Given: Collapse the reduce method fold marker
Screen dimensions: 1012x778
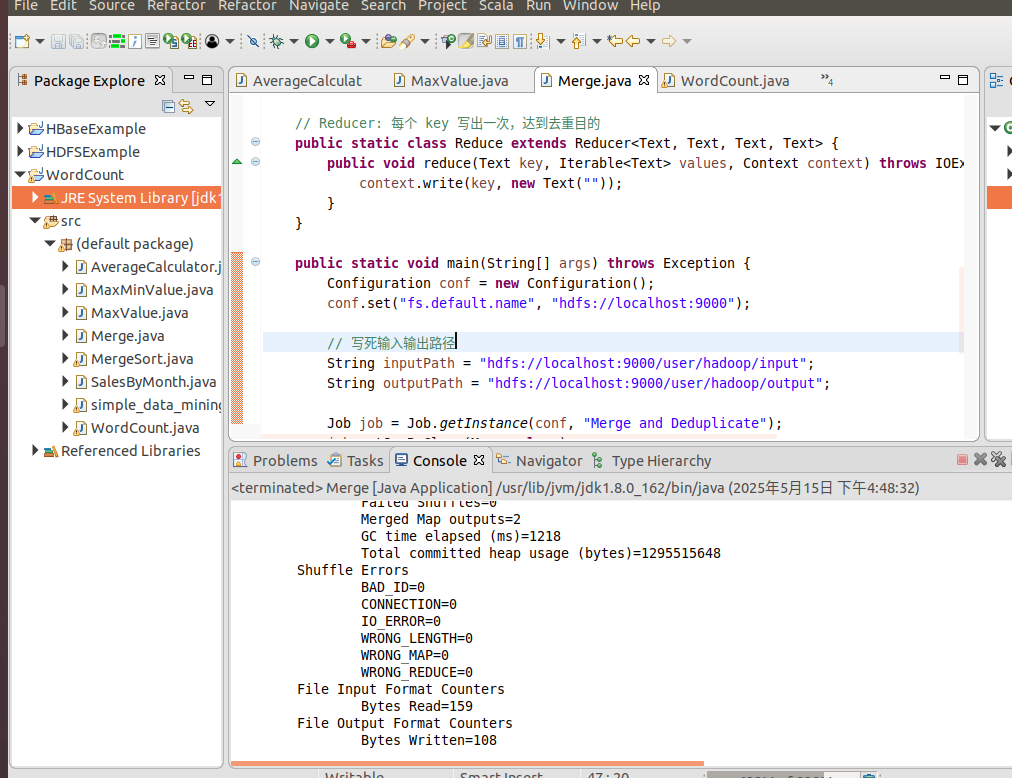Looking at the screenshot, I should [255, 162].
